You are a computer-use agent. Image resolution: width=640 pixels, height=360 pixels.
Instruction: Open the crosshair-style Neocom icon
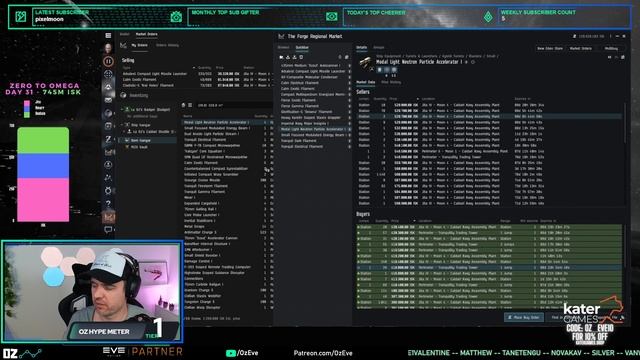coord(108,74)
